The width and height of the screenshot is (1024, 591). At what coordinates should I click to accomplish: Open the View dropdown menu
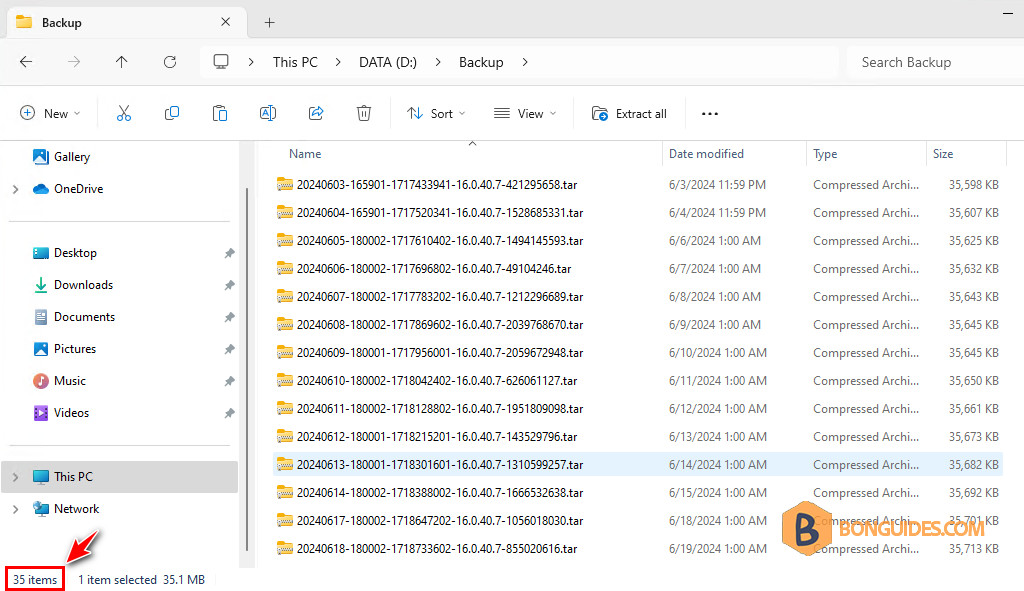point(525,114)
